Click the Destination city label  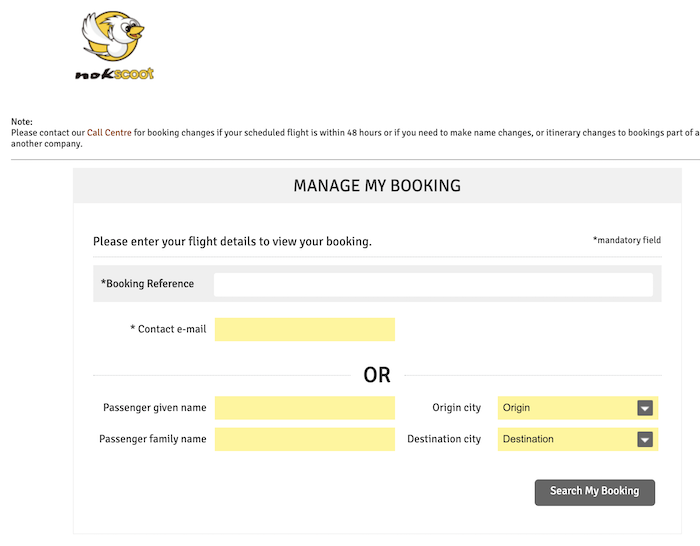[x=444, y=439]
